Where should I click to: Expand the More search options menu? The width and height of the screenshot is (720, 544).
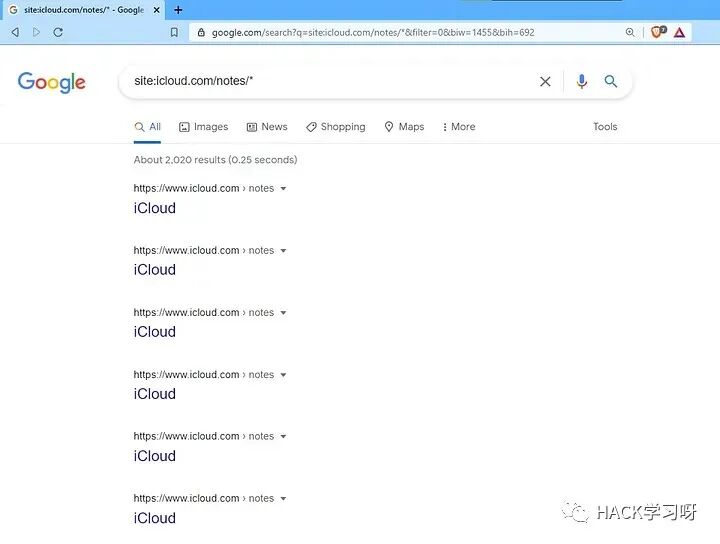tap(458, 127)
